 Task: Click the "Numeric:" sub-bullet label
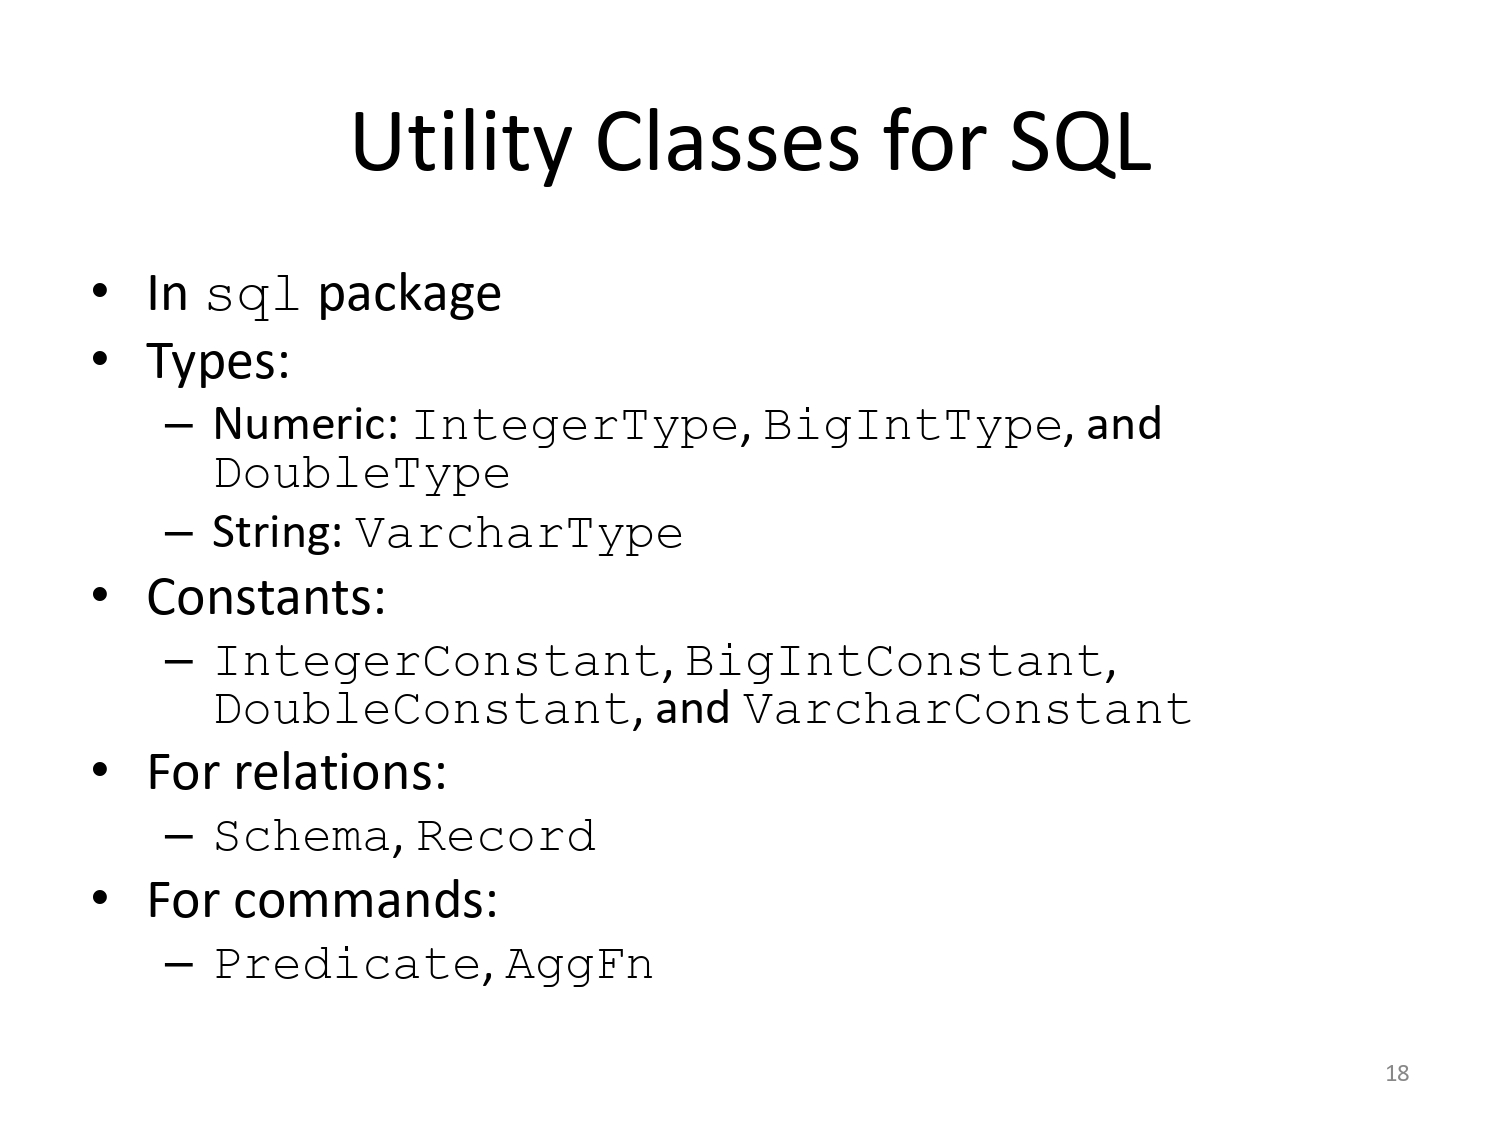(x=306, y=425)
